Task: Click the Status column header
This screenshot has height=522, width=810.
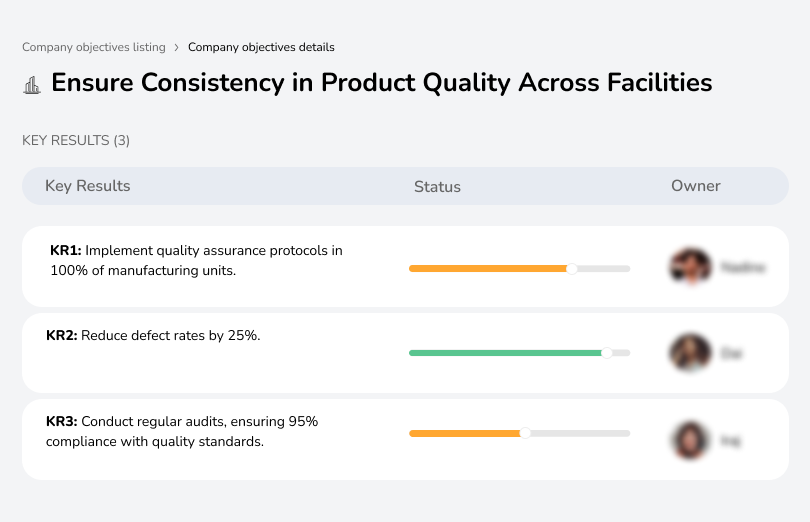Action: [437, 187]
